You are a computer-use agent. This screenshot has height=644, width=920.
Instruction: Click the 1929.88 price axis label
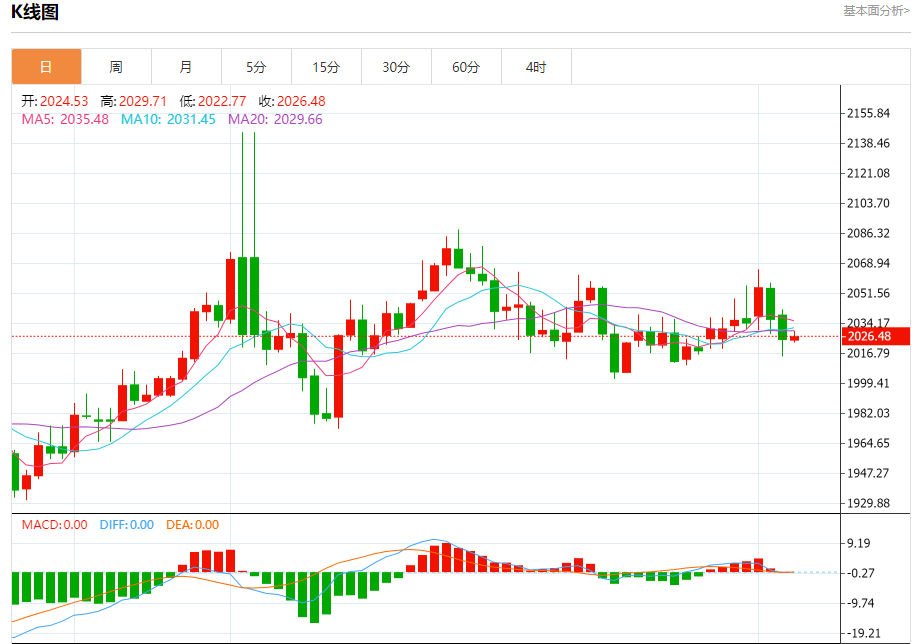click(x=868, y=503)
